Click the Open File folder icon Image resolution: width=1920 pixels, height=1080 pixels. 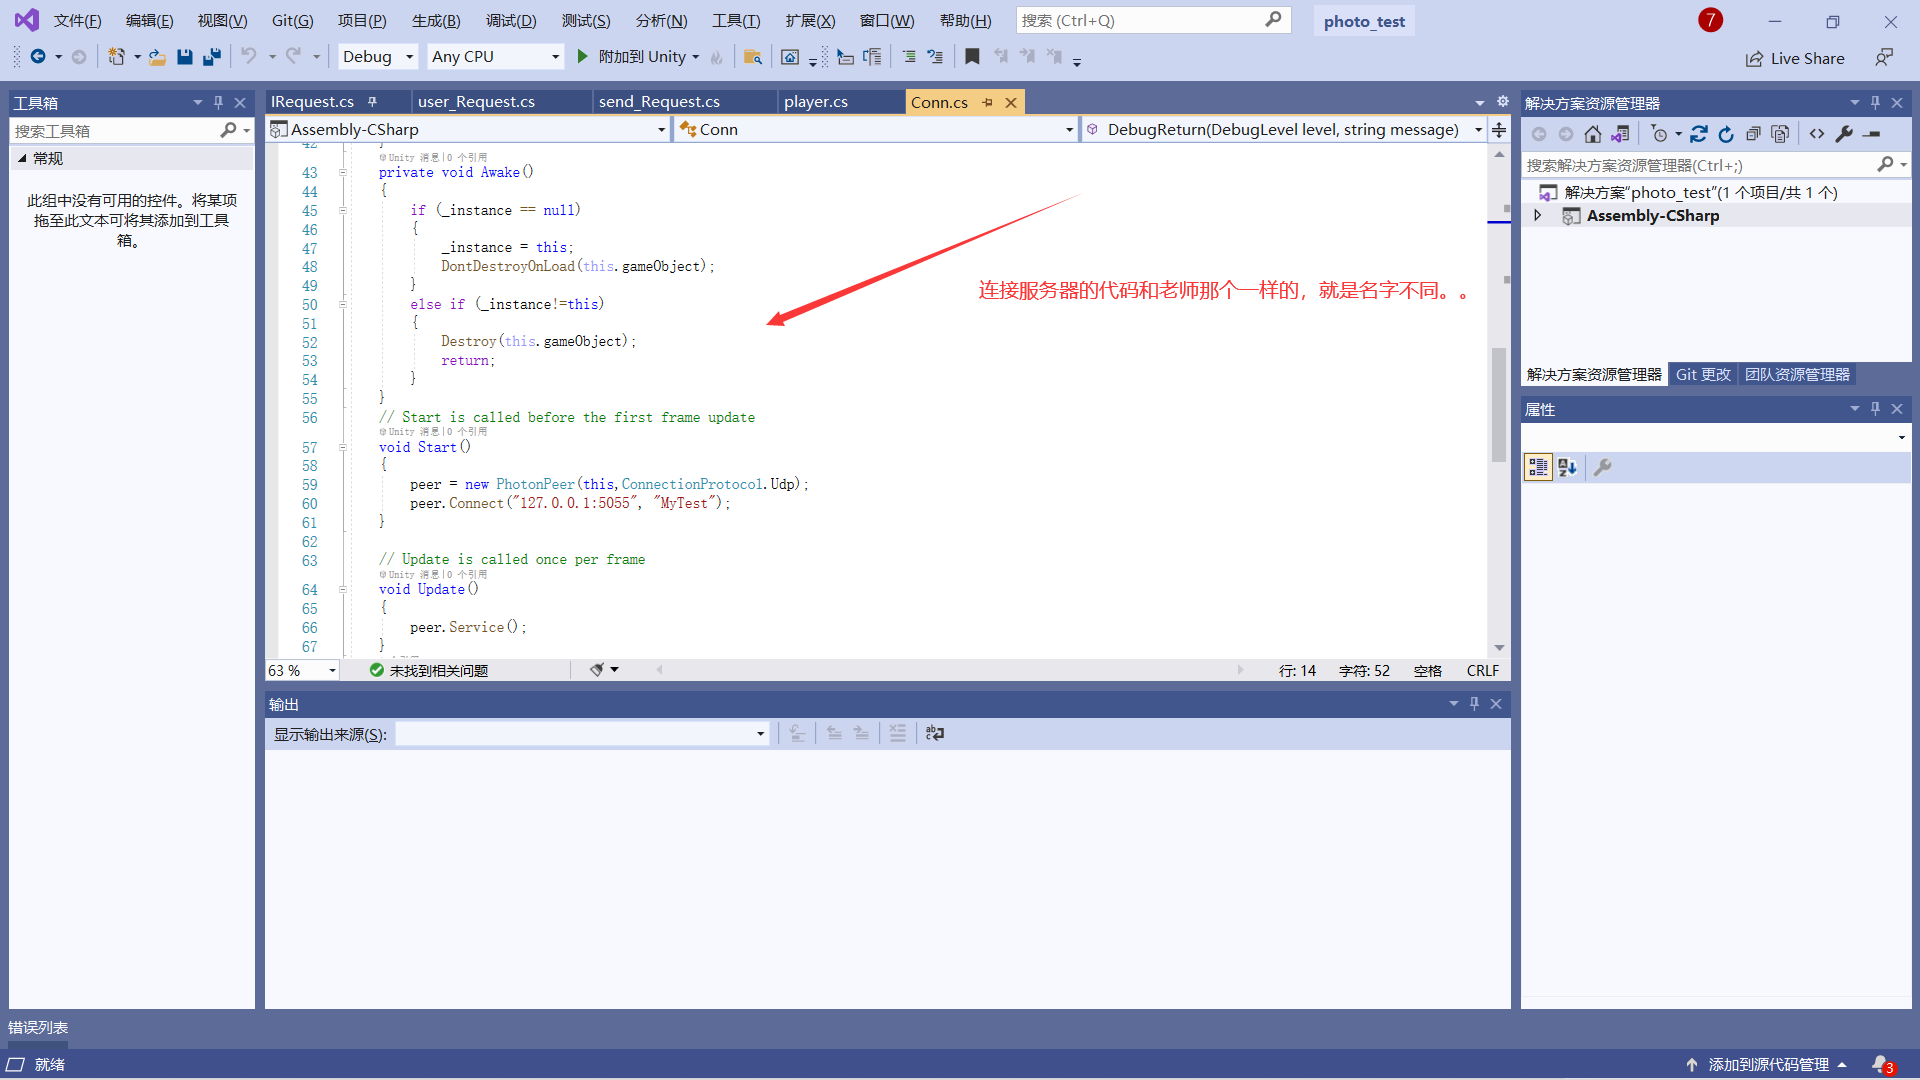(157, 57)
